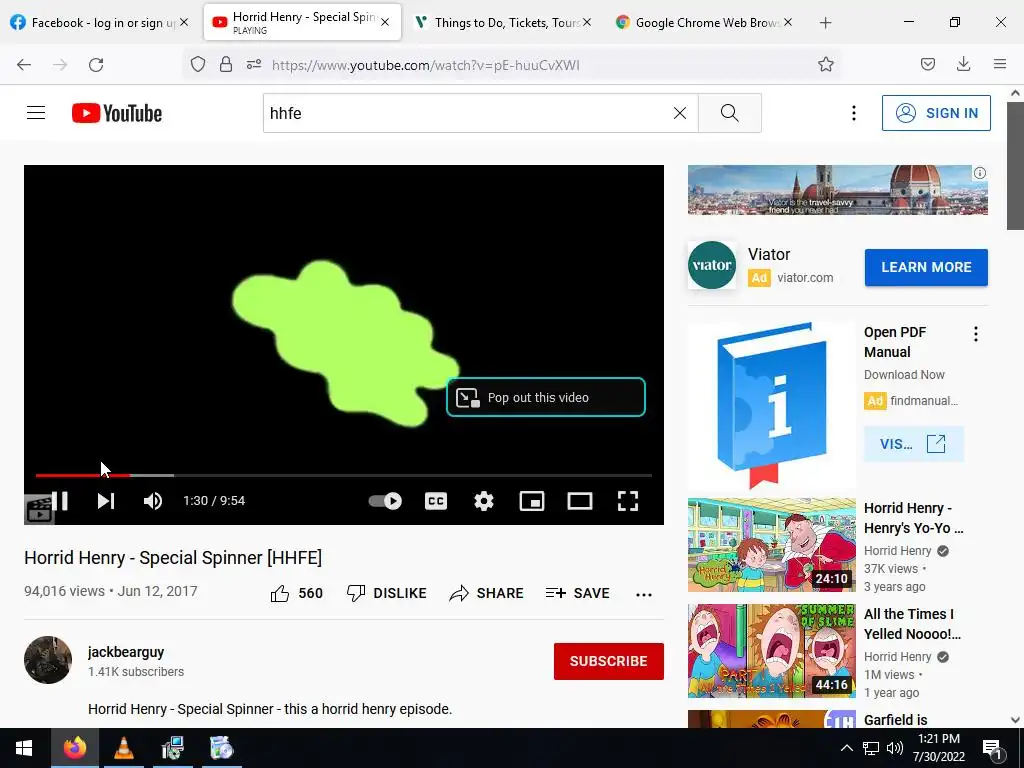Image resolution: width=1024 pixels, height=768 pixels.
Task: Open the Open PDF Manual ad thumbnail
Action: pos(771,405)
